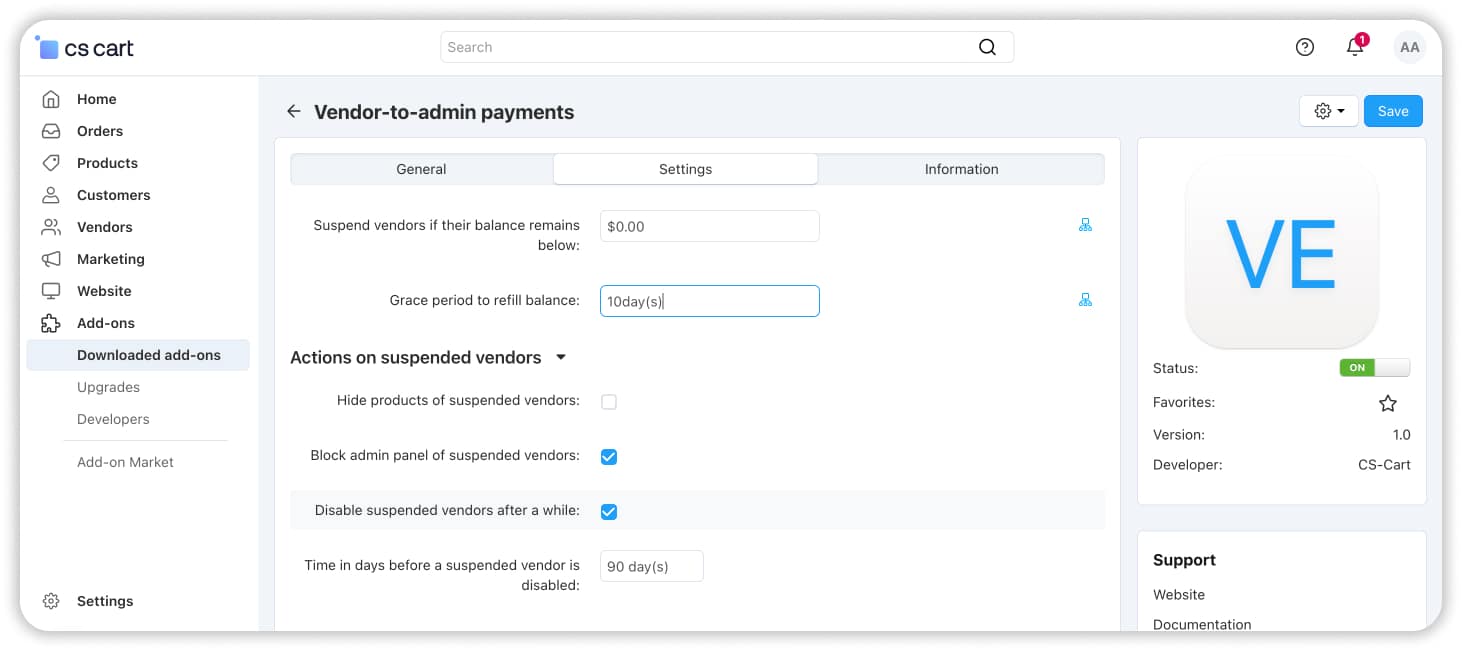Image resolution: width=1462 pixels, height=651 pixels.
Task: Switch the add-on Status toggle off
Action: pos(1374,368)
